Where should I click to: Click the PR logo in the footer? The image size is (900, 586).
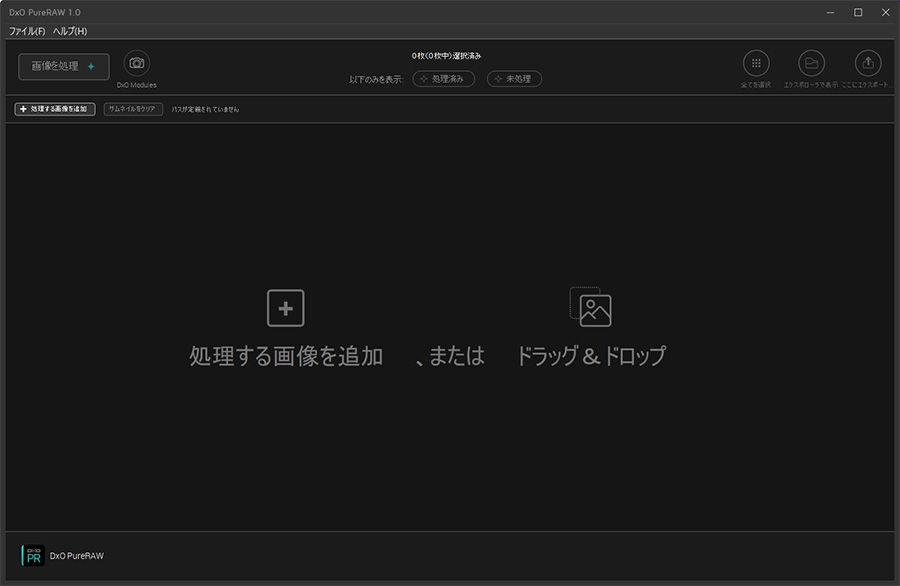[x=33, y=556]
